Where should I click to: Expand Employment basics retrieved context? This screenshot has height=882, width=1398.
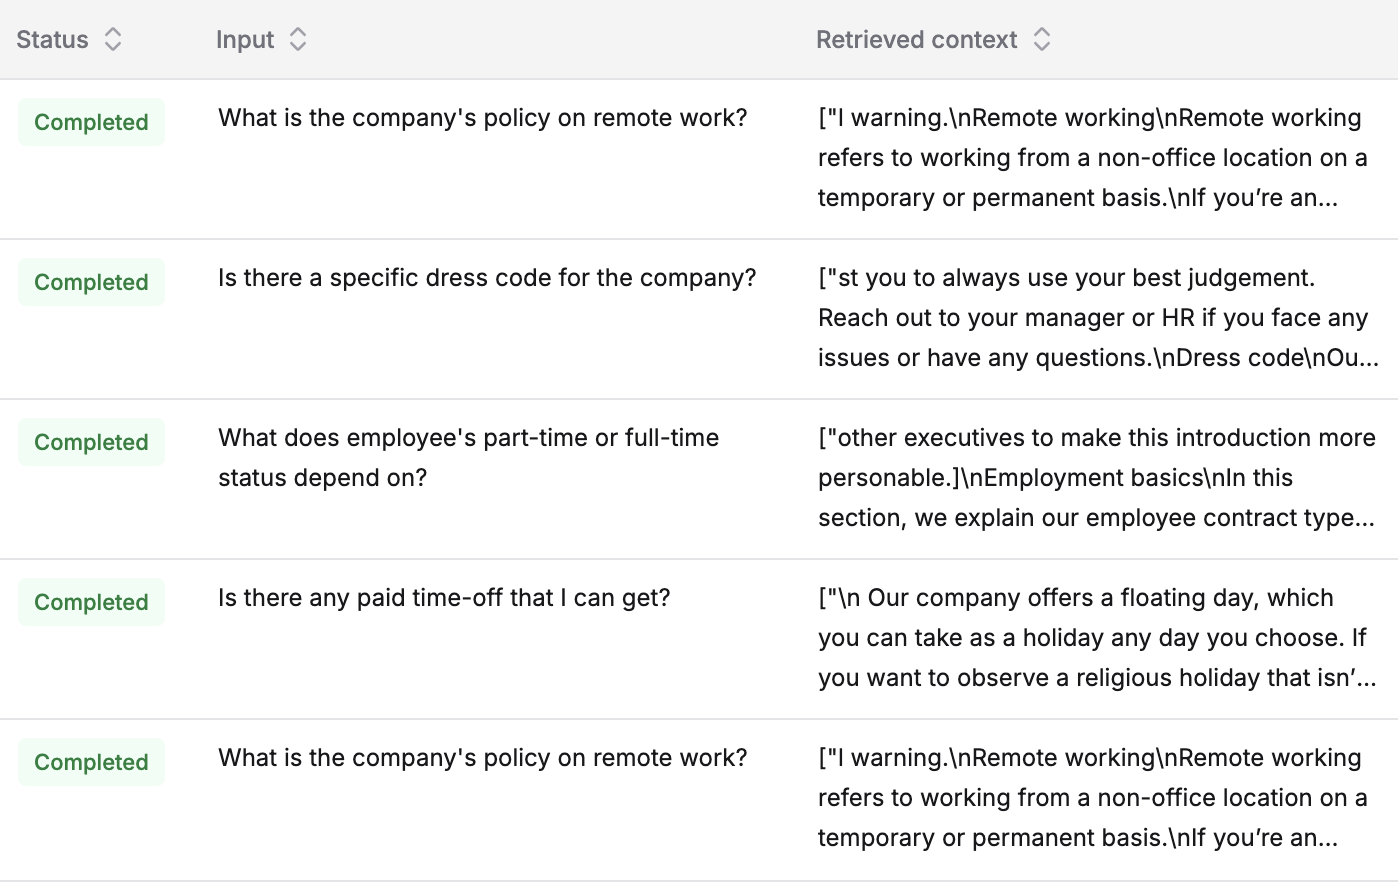1096,478
